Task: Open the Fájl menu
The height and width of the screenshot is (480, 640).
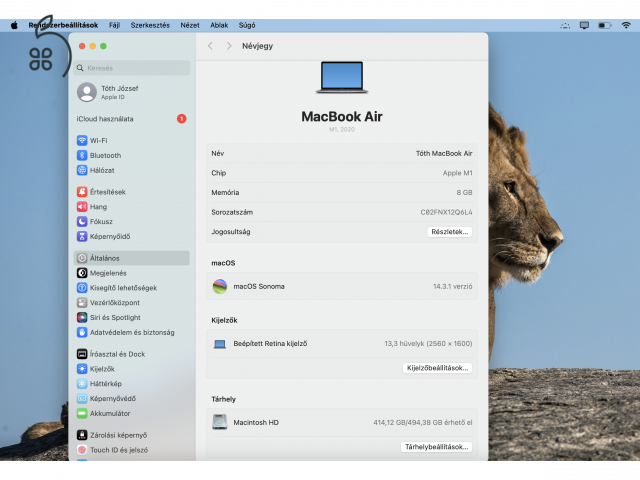Action: click(x=114, y=25)
